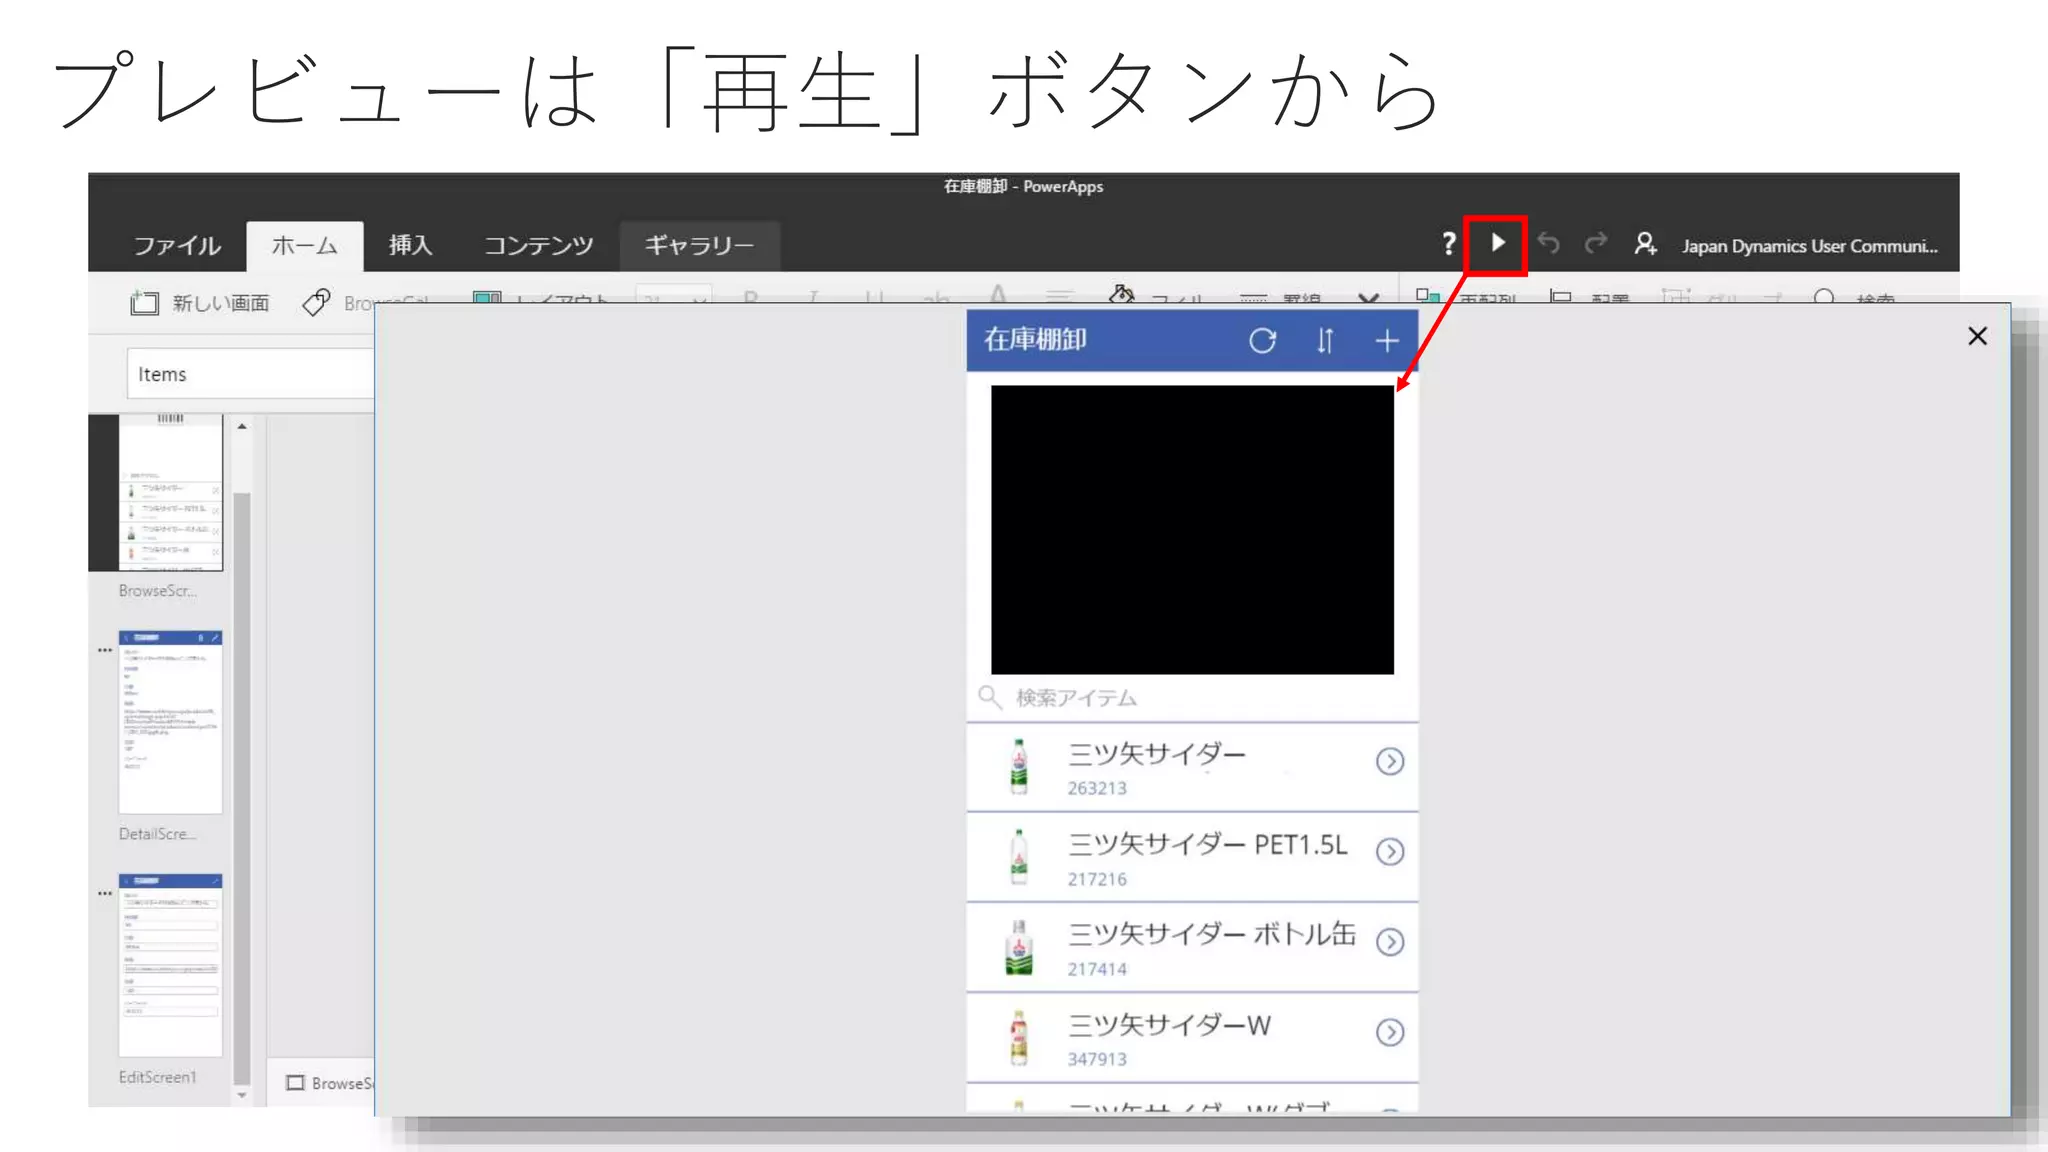Select the 三ツ矢サイダー ボトル缶 item title
Screen dimensions: 2048x1152
(x=1212, y=934)
